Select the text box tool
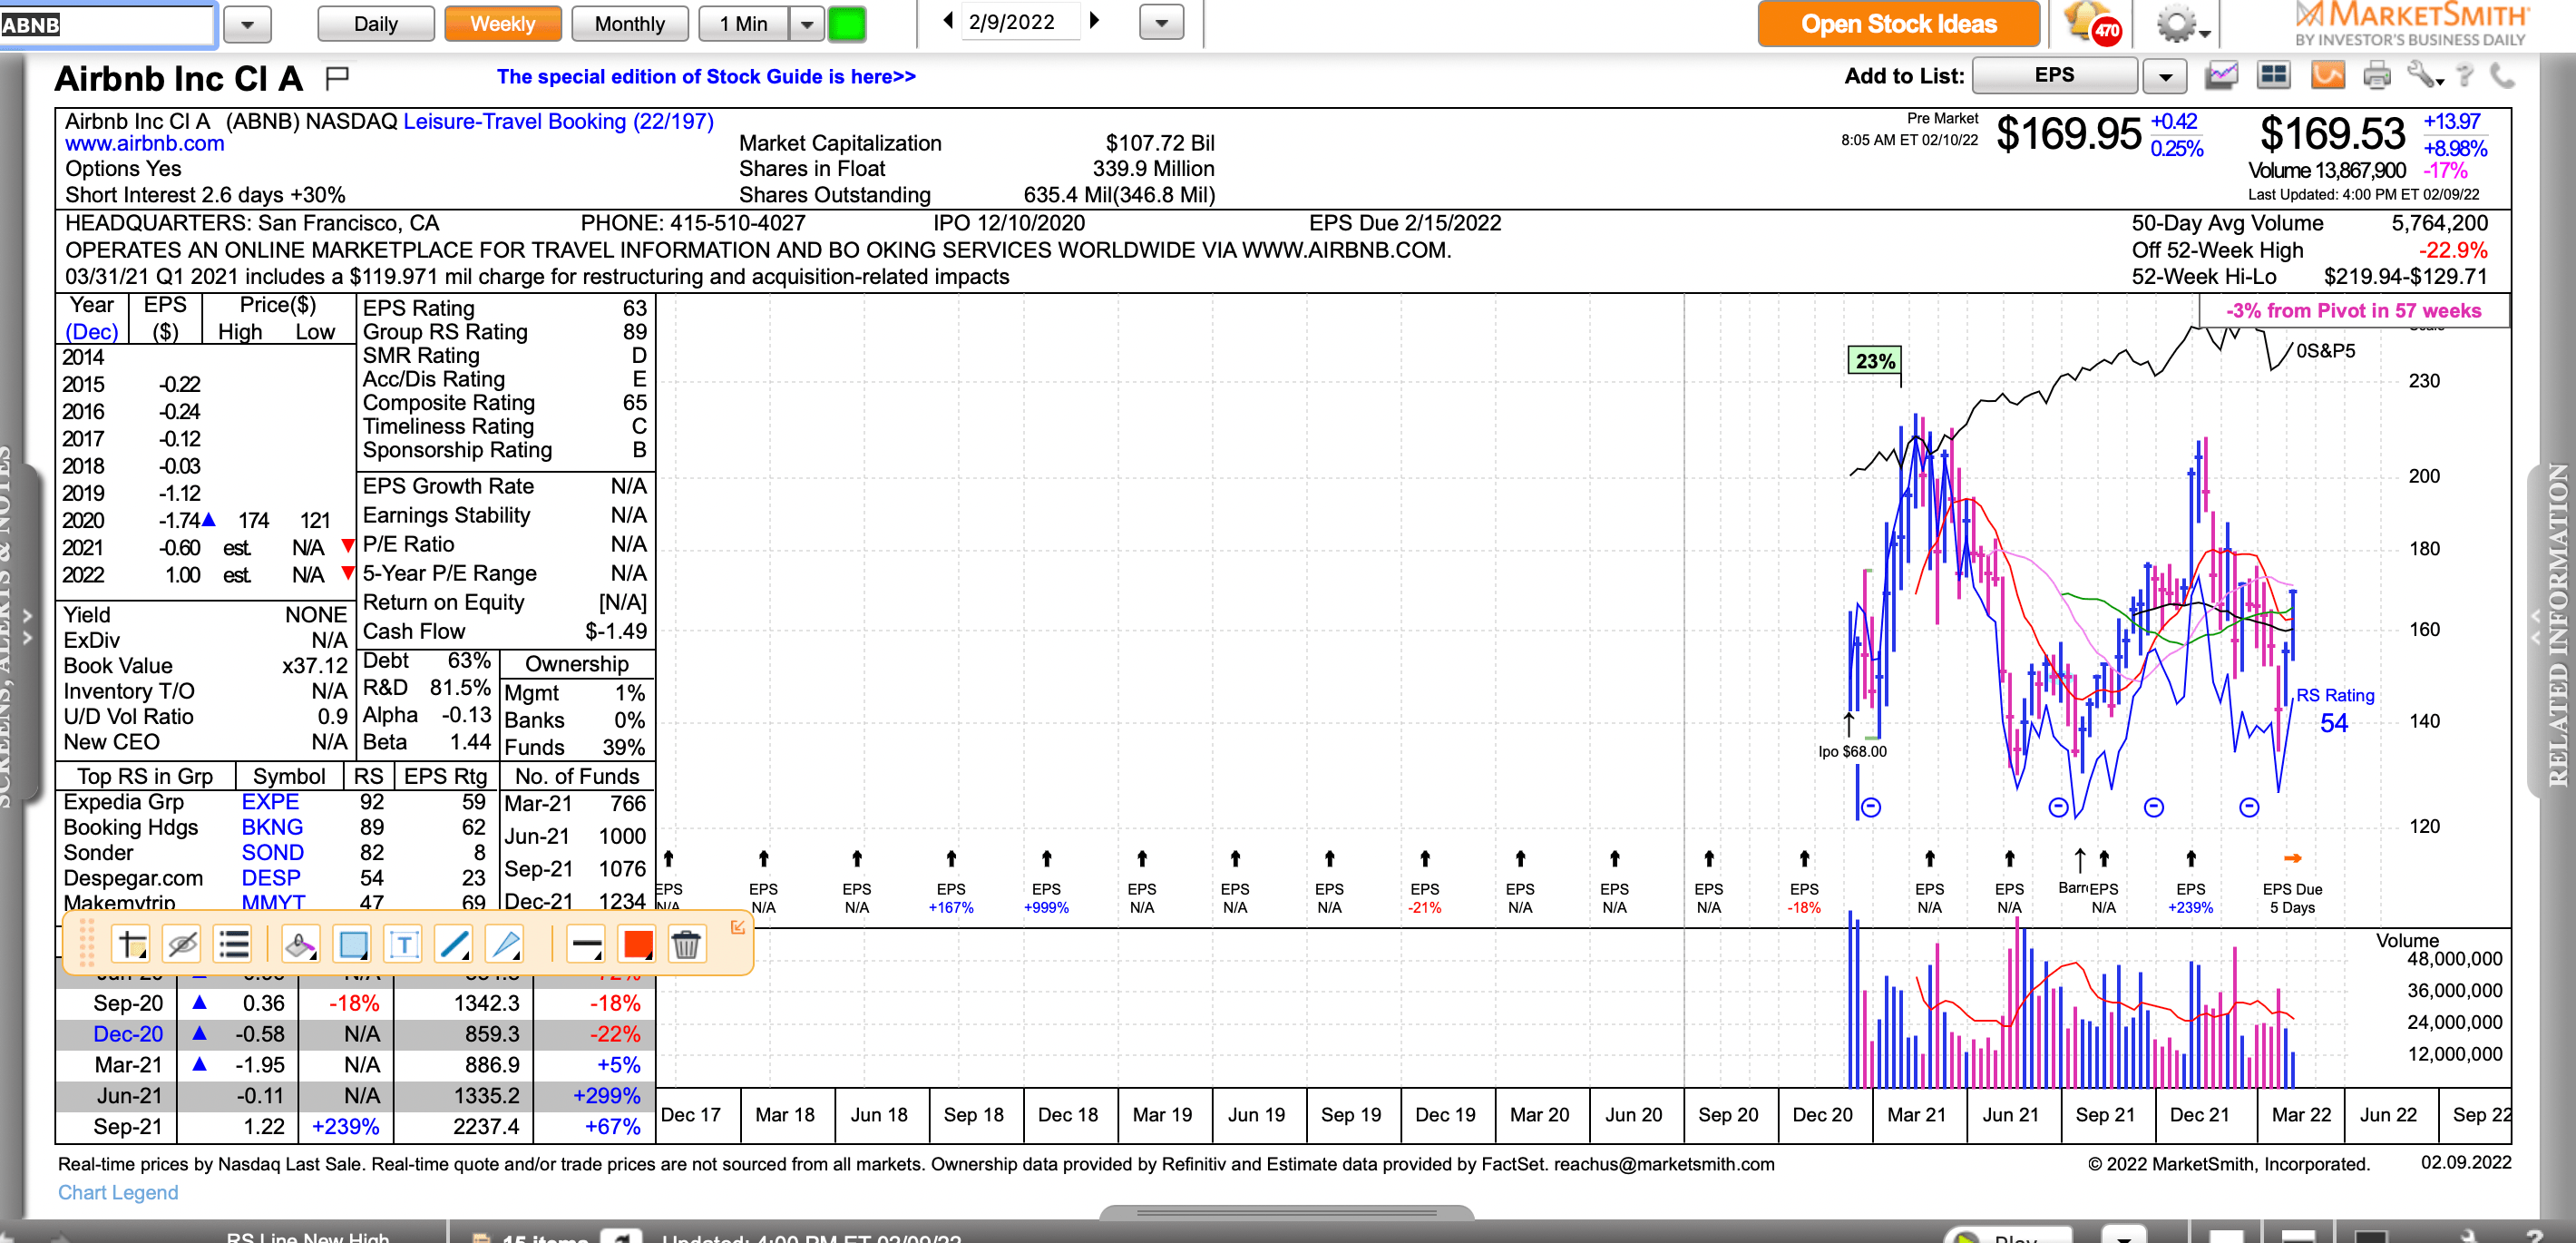 point(404,943)
